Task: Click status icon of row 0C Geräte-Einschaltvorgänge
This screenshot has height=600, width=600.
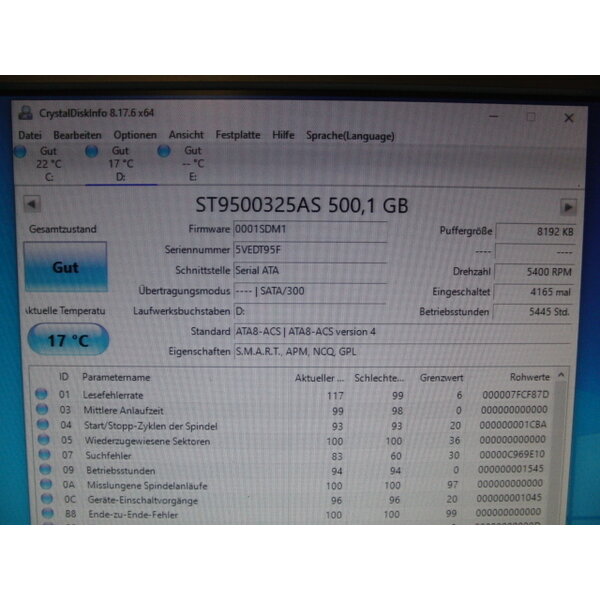Action: [47, 498]
